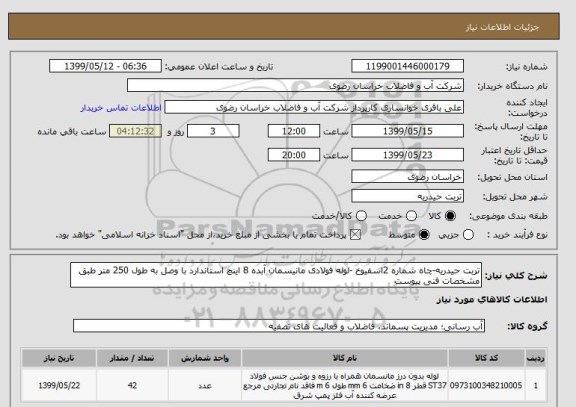Click the buyer organization name field
The height and width of the screenshot is (407, 576).
(295, 86)
